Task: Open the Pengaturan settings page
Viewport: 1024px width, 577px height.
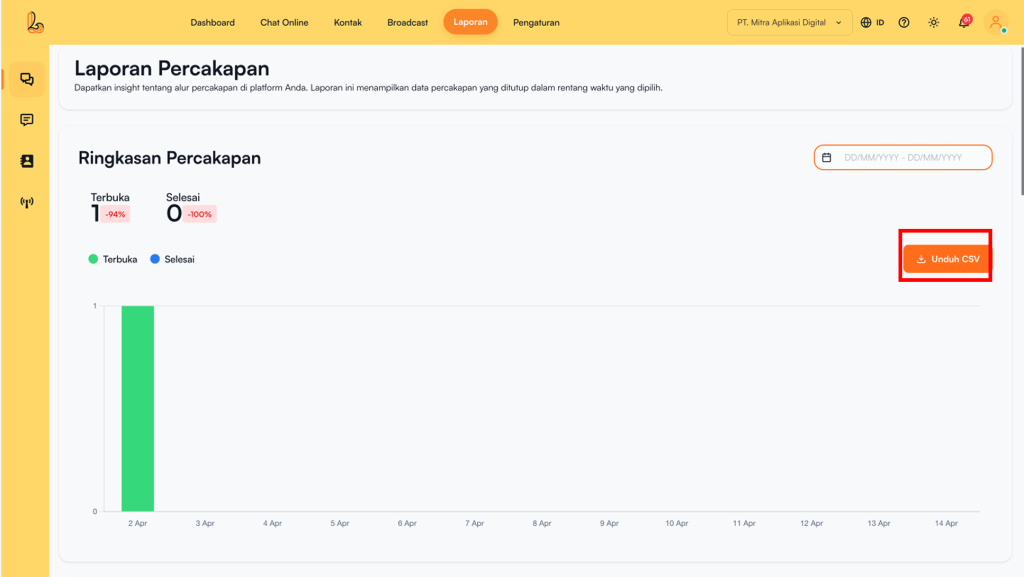Action: [x=536, y=22]
